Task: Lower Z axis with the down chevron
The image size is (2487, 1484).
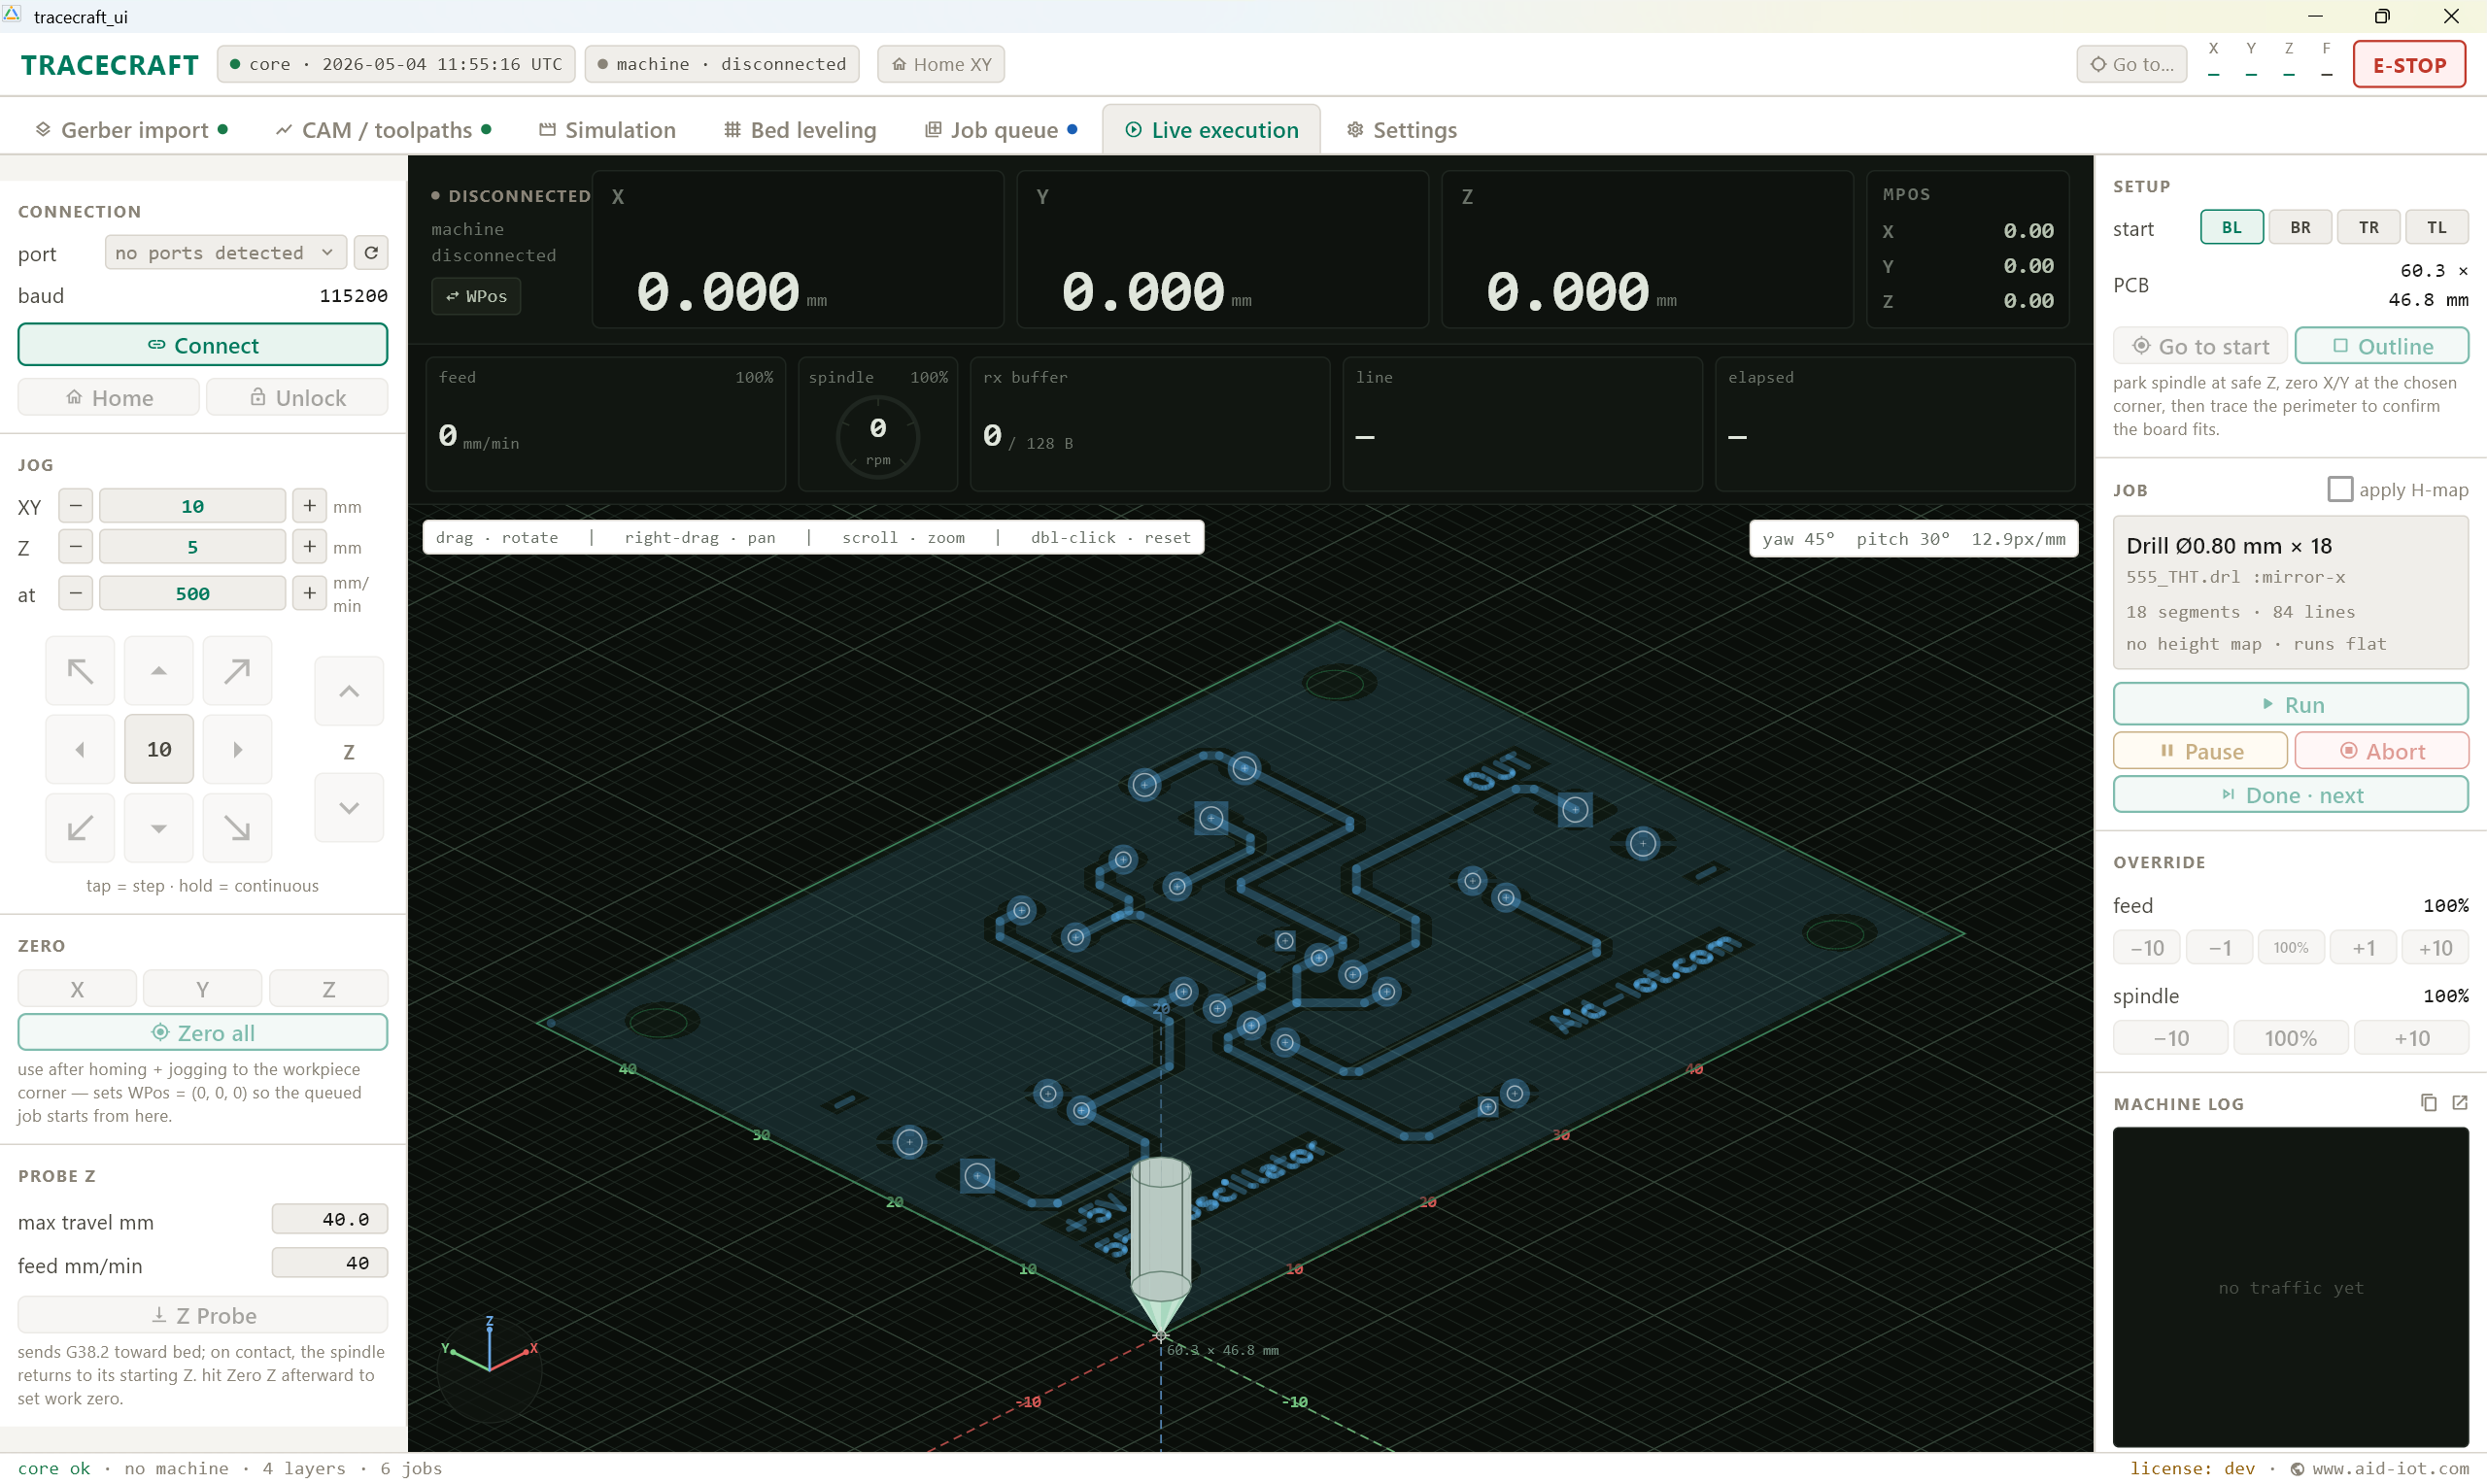Action: (349, 808)
